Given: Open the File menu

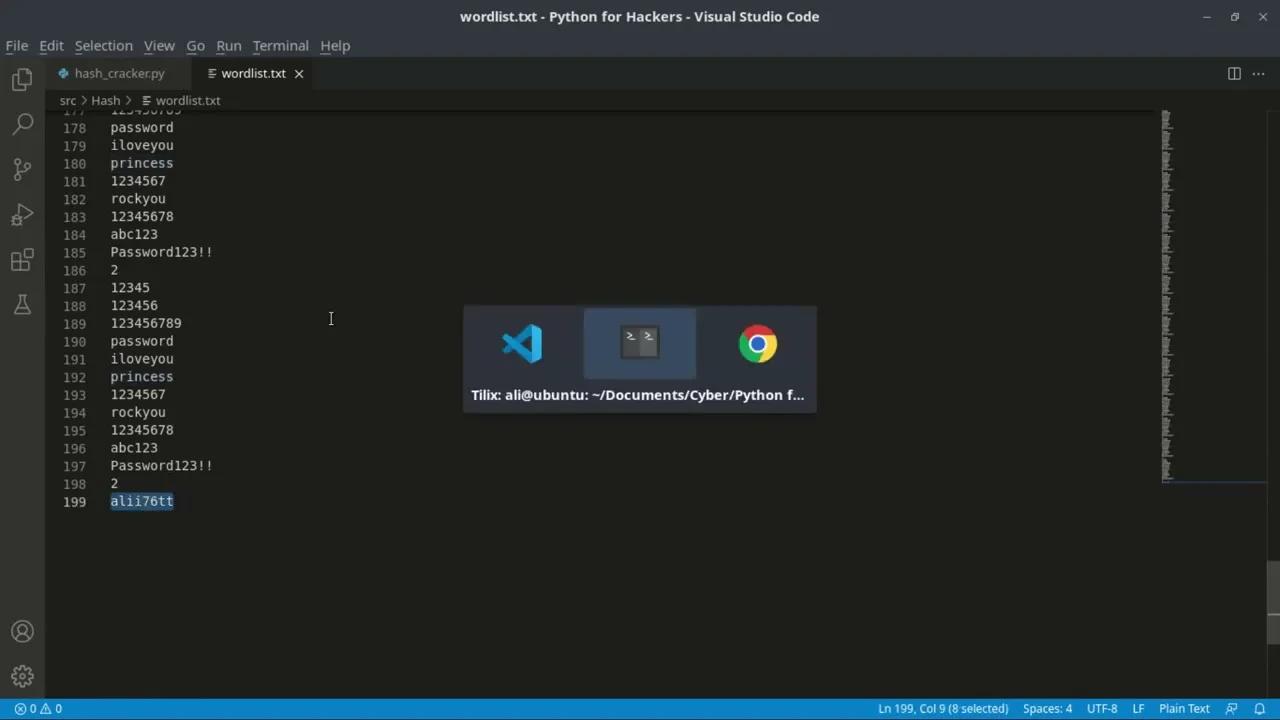Looking at the screenshot, I should pyautogui.click(x=16, y=45).
